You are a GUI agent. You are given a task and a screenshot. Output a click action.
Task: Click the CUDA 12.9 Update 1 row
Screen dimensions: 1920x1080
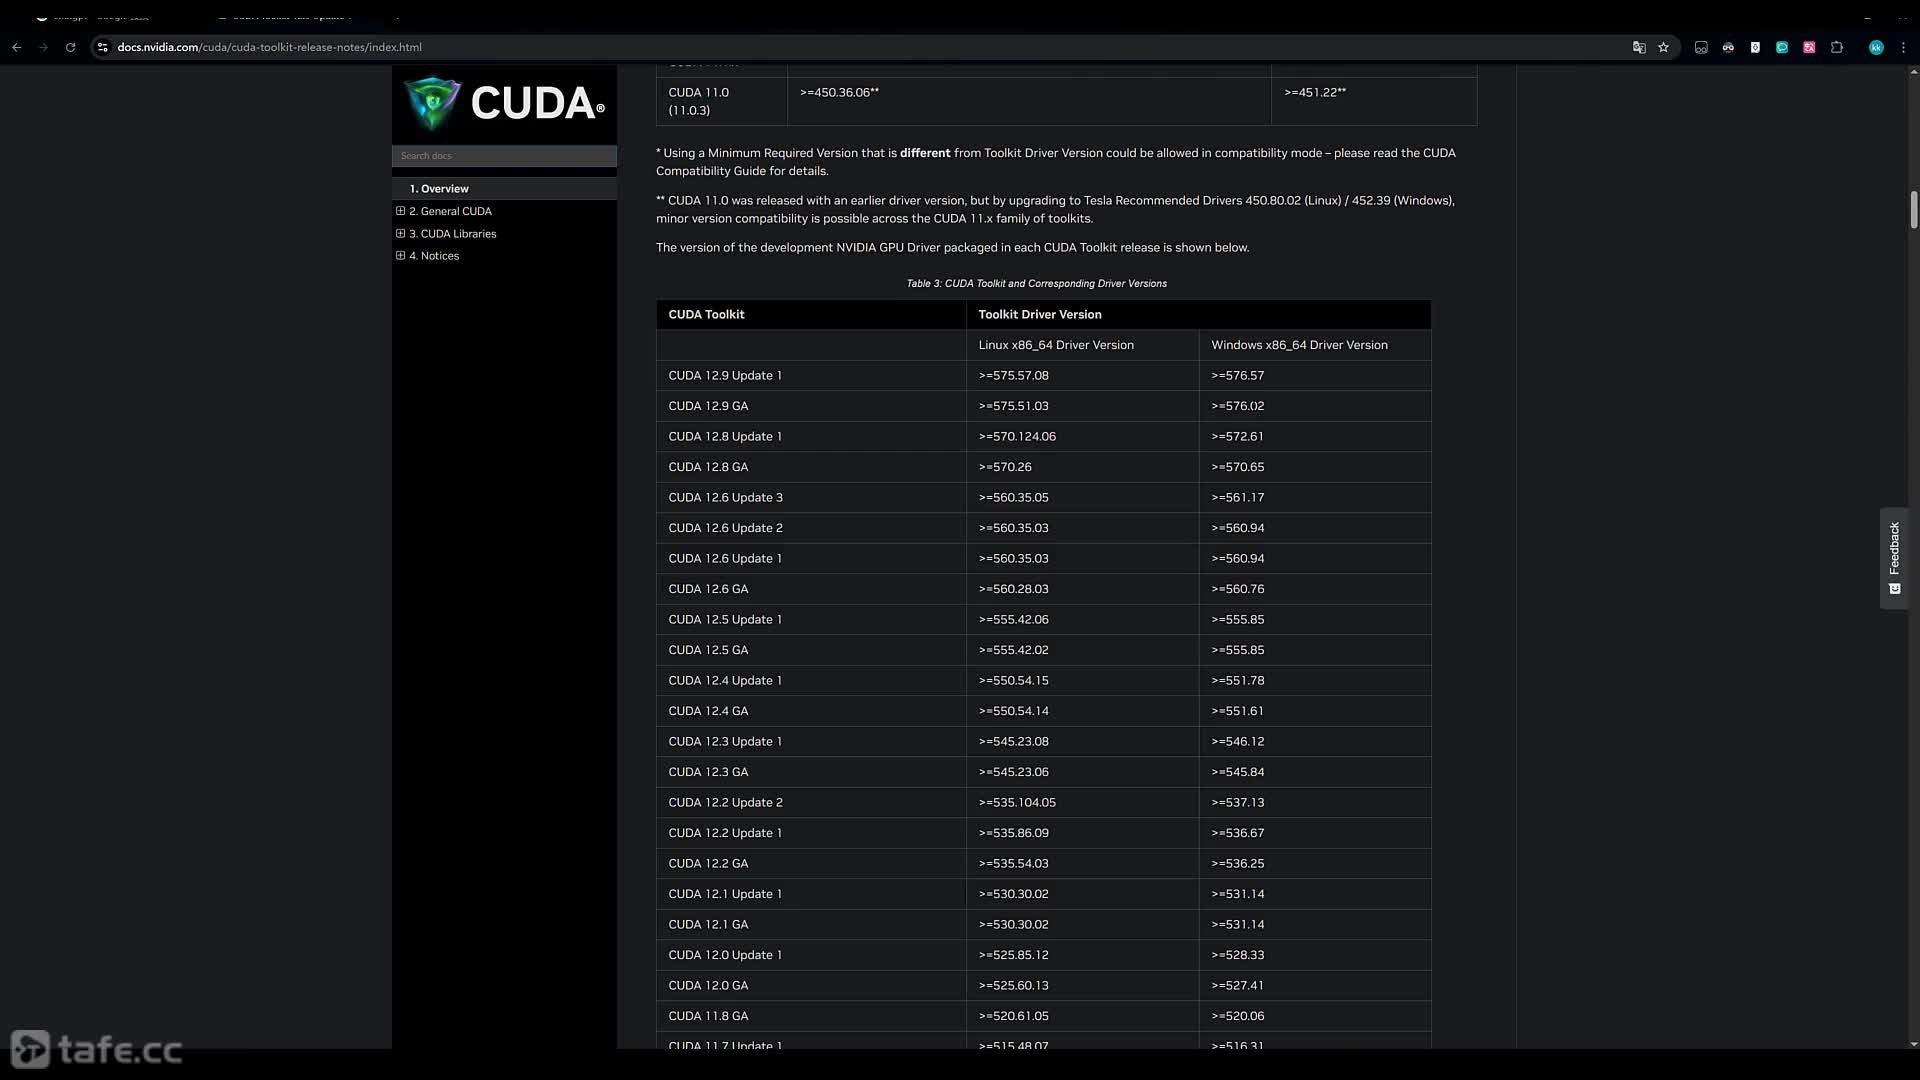point(1043,376)
